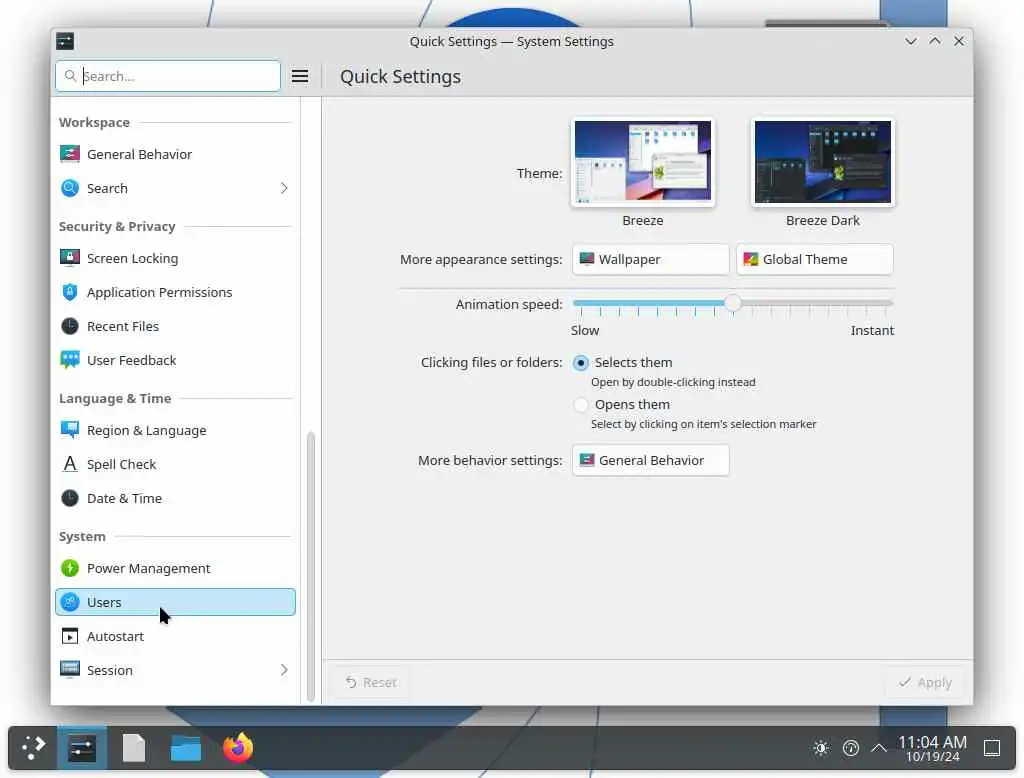The height and width of the screenshot is (778, 1024).
Task: Click the Spell Check letter icon
Action: [x=70, y=464]
